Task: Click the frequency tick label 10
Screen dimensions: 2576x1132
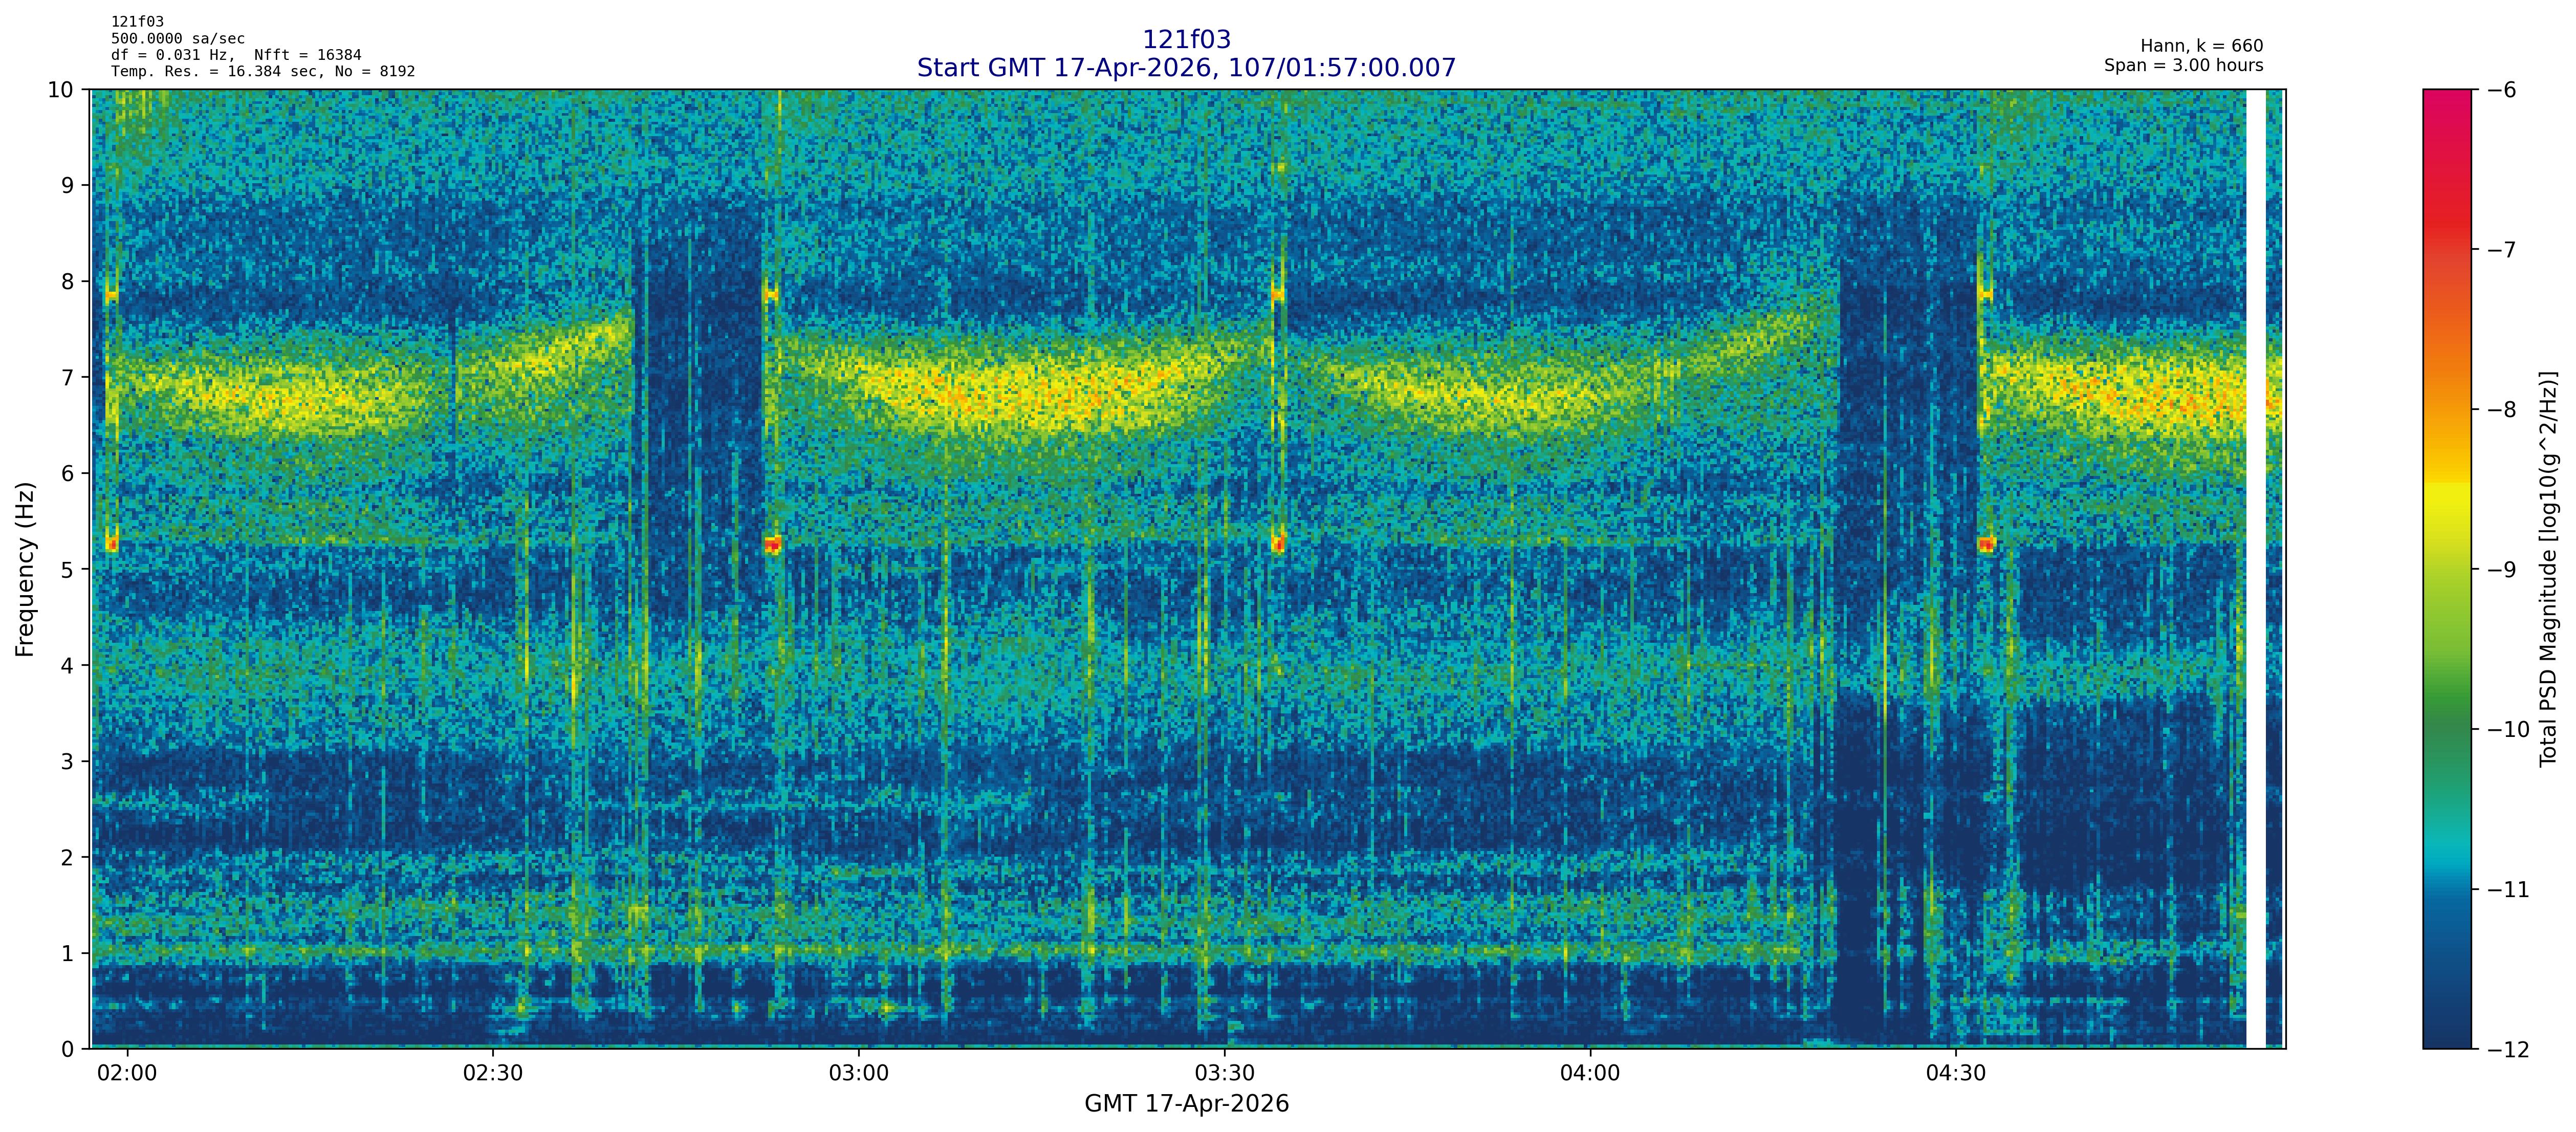Action: 61,90
